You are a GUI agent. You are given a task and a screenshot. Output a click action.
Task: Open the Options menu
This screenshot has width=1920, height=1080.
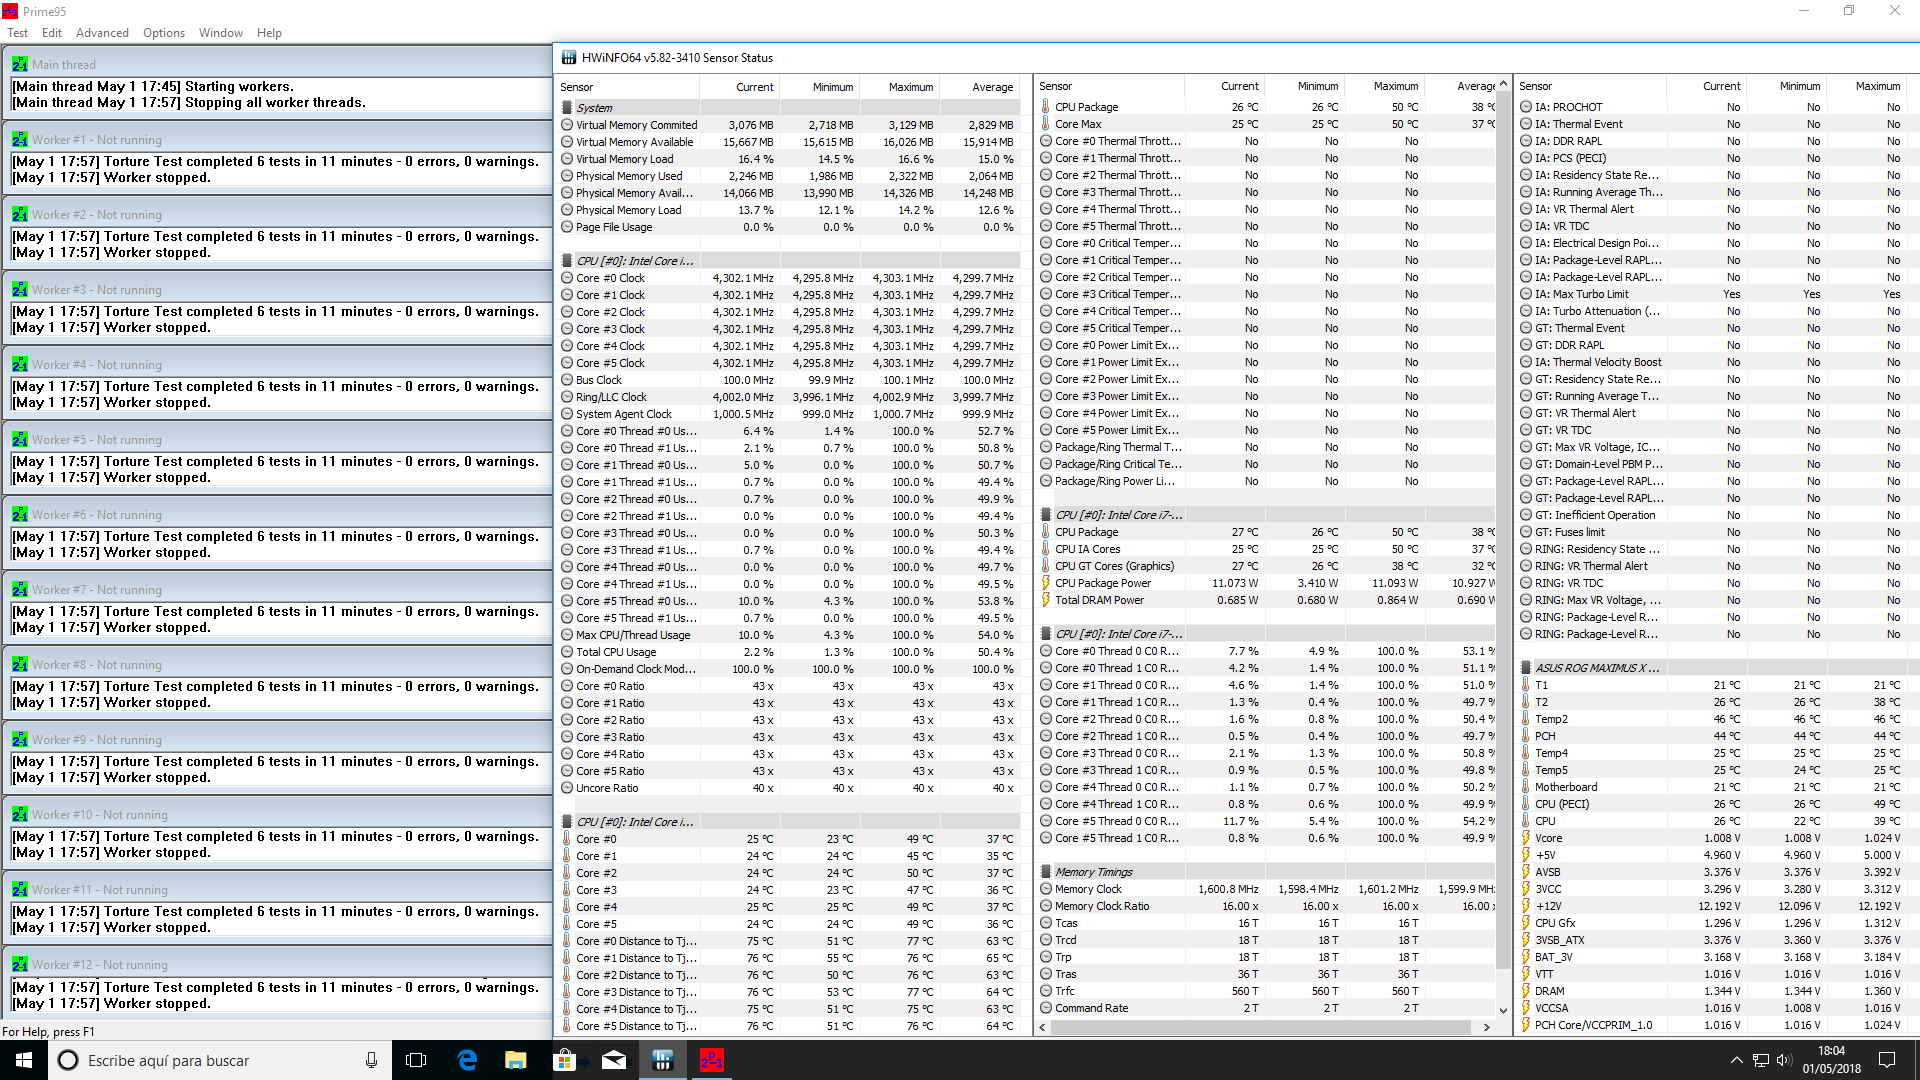coord(163,32)
